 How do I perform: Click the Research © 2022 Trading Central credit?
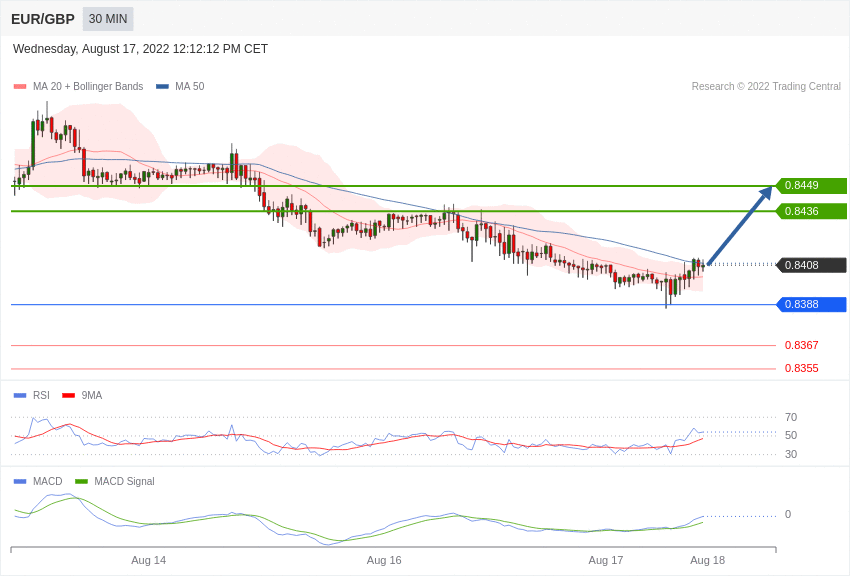(x=766, y=86)
